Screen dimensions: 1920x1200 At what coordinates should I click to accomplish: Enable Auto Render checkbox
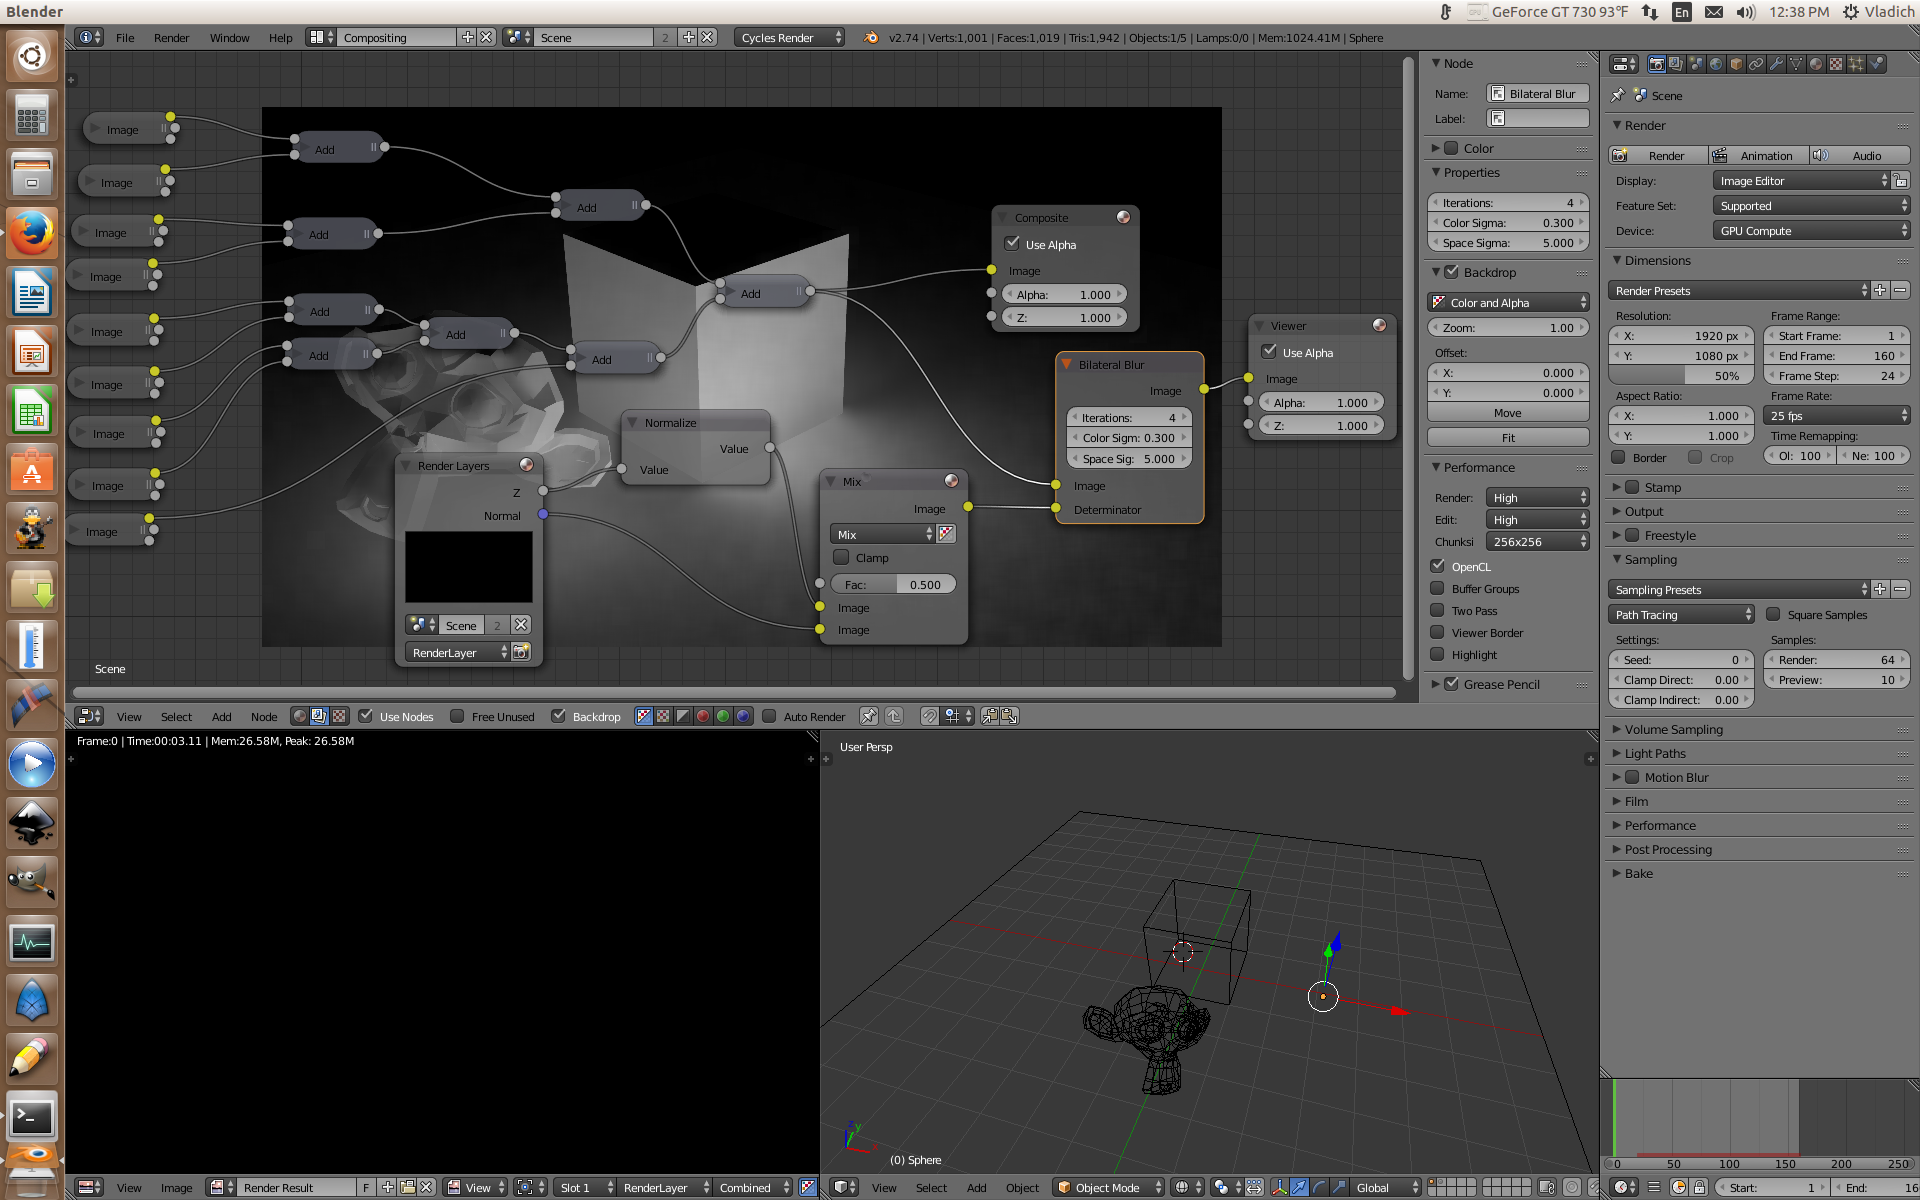[x=769, y=716]
